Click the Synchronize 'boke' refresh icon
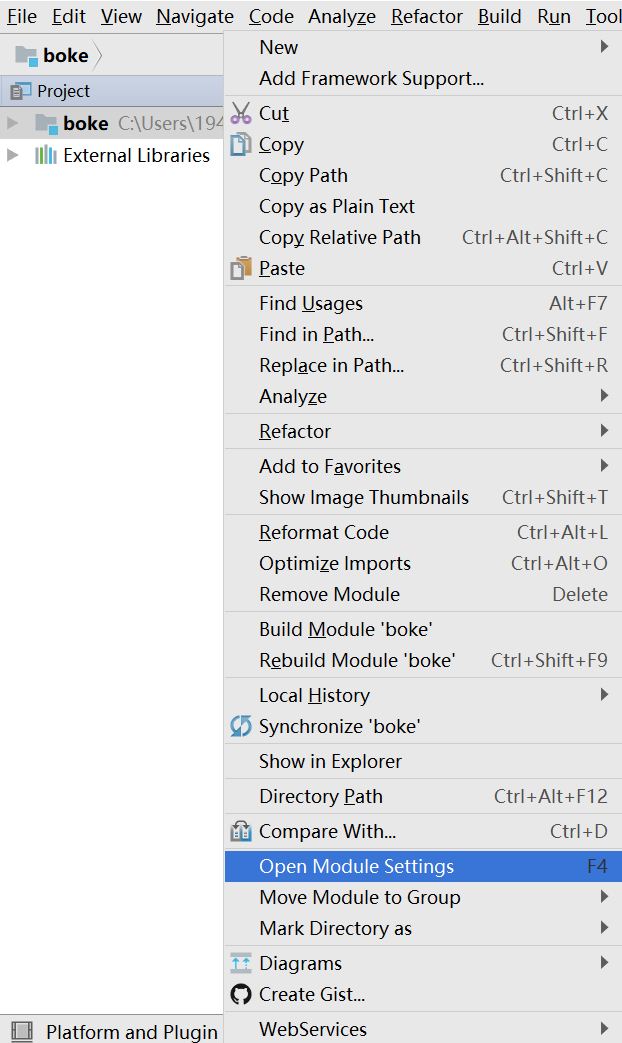Image resolution: width=622 pixels, height=1043 pixels. (x=241, y=726)
